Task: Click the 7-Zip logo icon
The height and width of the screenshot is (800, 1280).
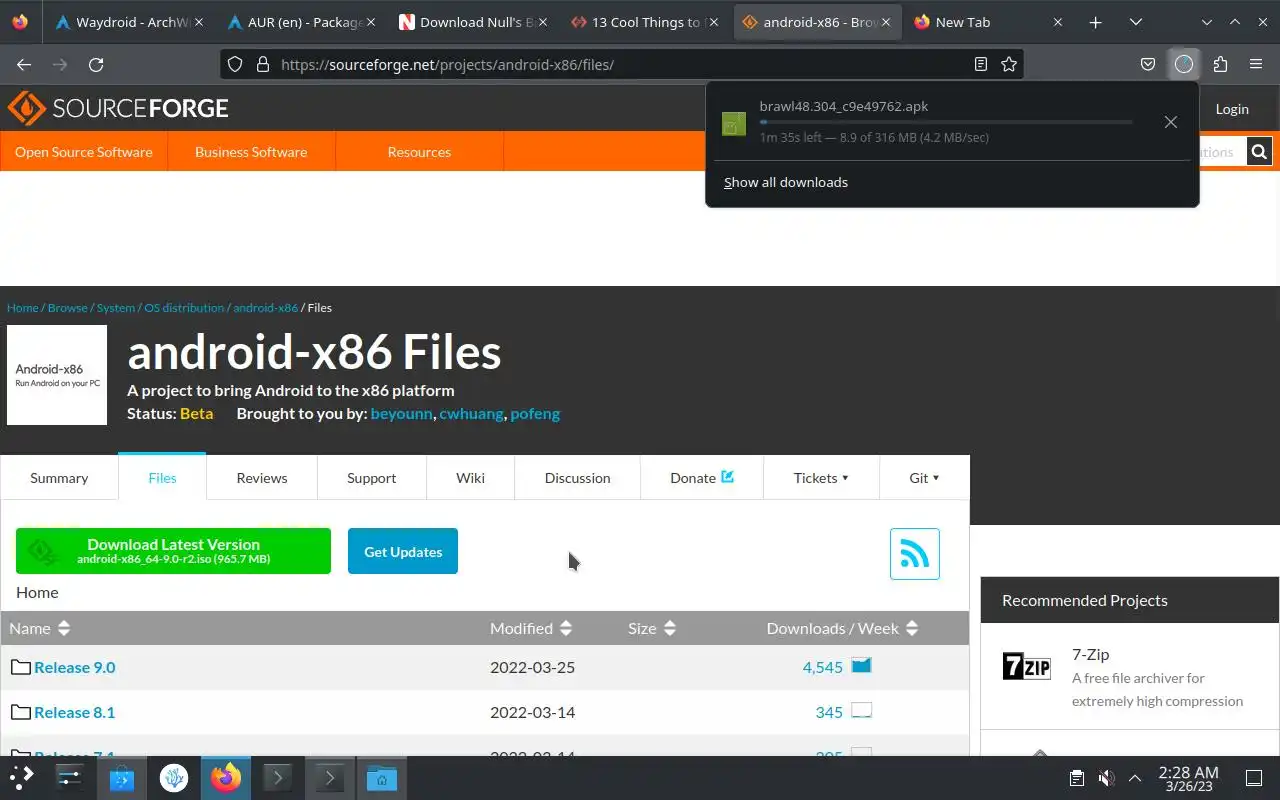Action: (1027, 666)
